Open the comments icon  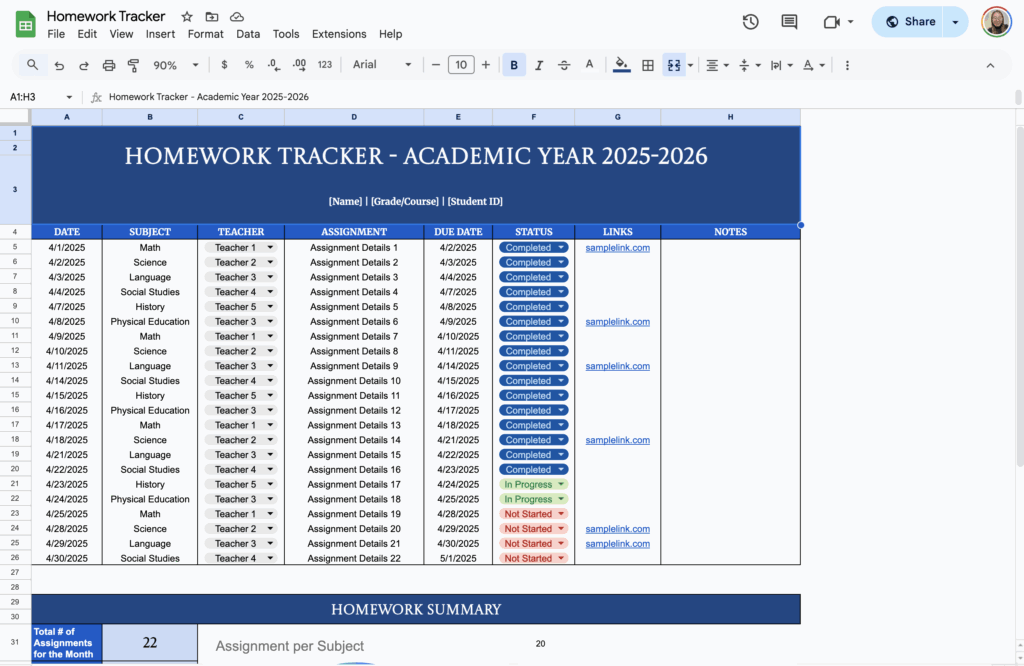click(789, 21)
